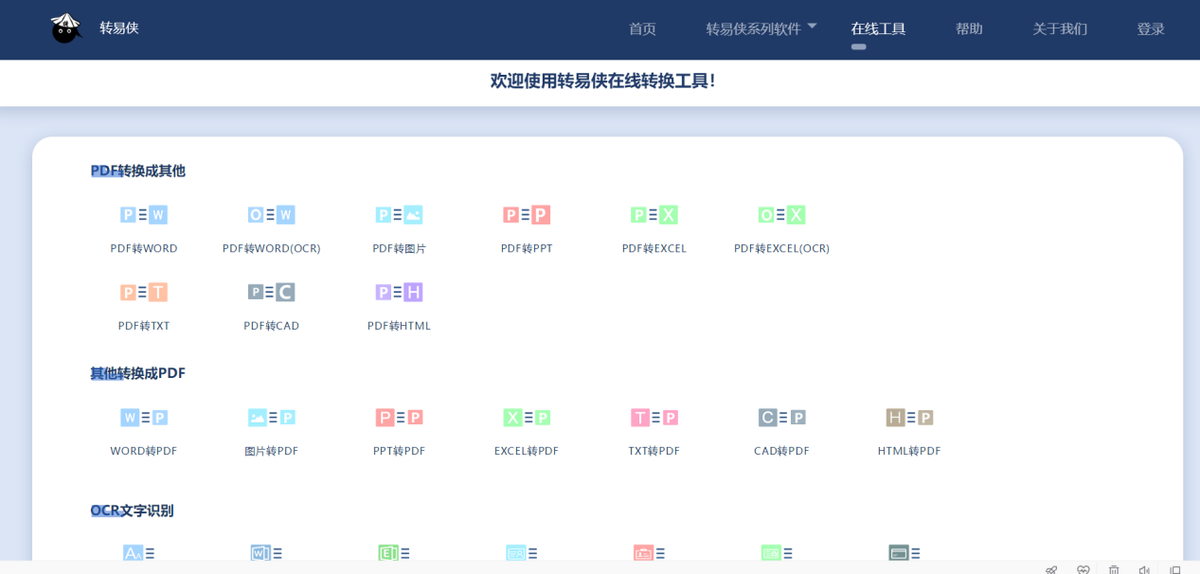Open the WORD转PDF converter icon

pos(144,417)
